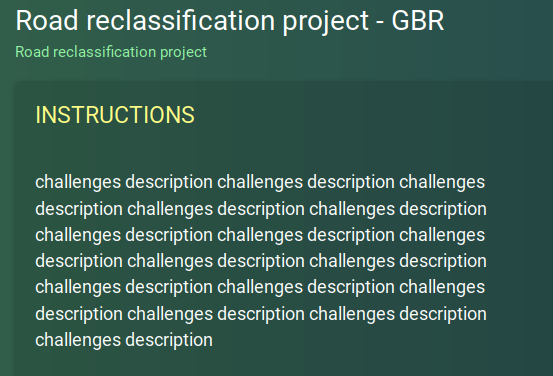Click the dash in the page title
This screenshot has height=376, width=553.
(380, 22)
